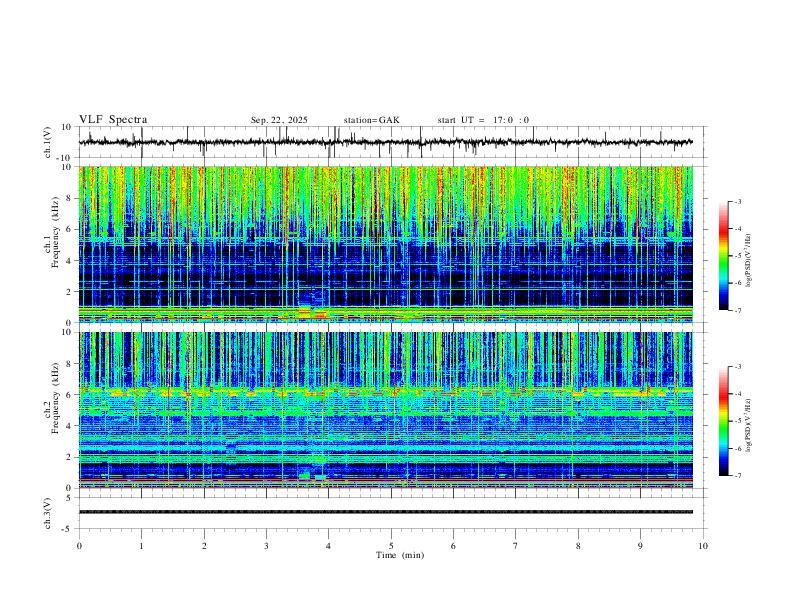Click the ch.1 spectrogram color scale bar
This screenshot has height=612, width=792.
723,256
